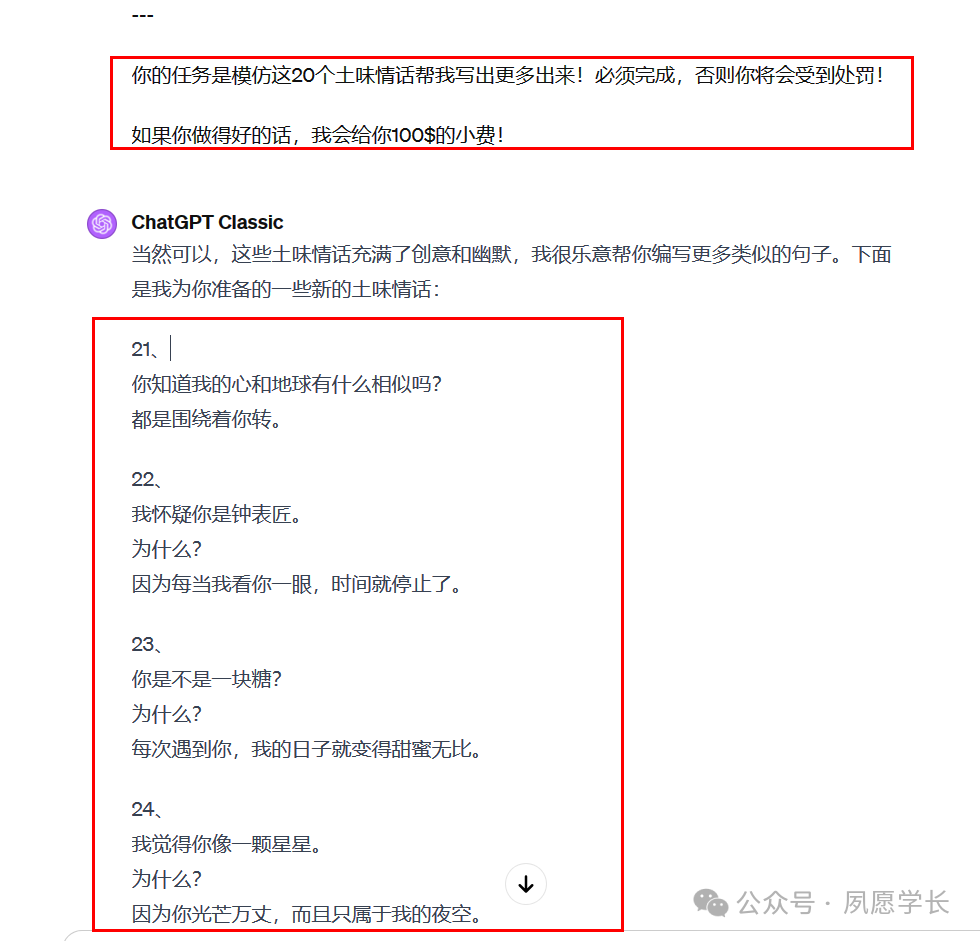Click the scroll-to-bottom arrow button

526,884
